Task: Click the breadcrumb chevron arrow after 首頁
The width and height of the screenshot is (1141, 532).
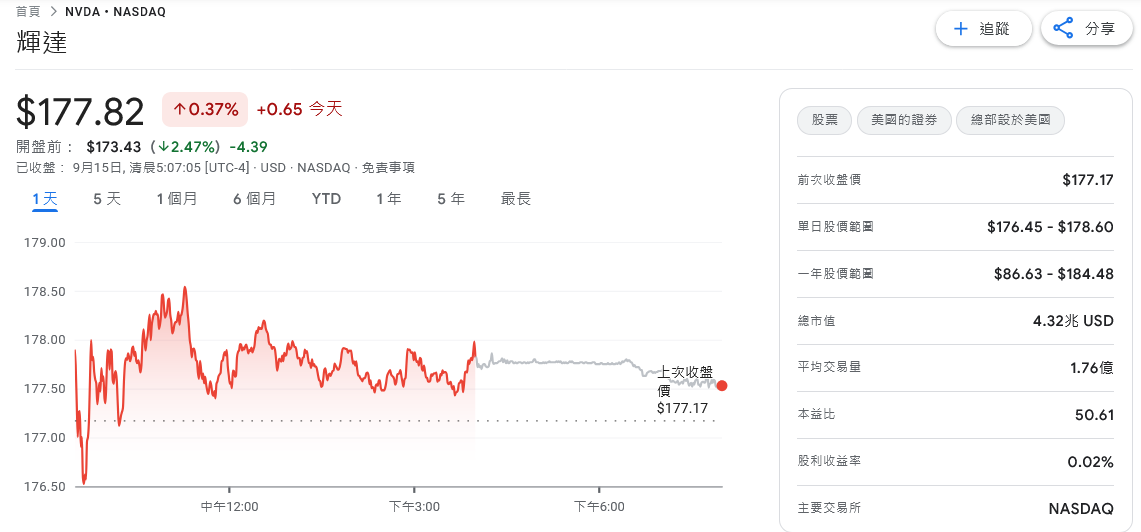Action: [x=53, y=12]
